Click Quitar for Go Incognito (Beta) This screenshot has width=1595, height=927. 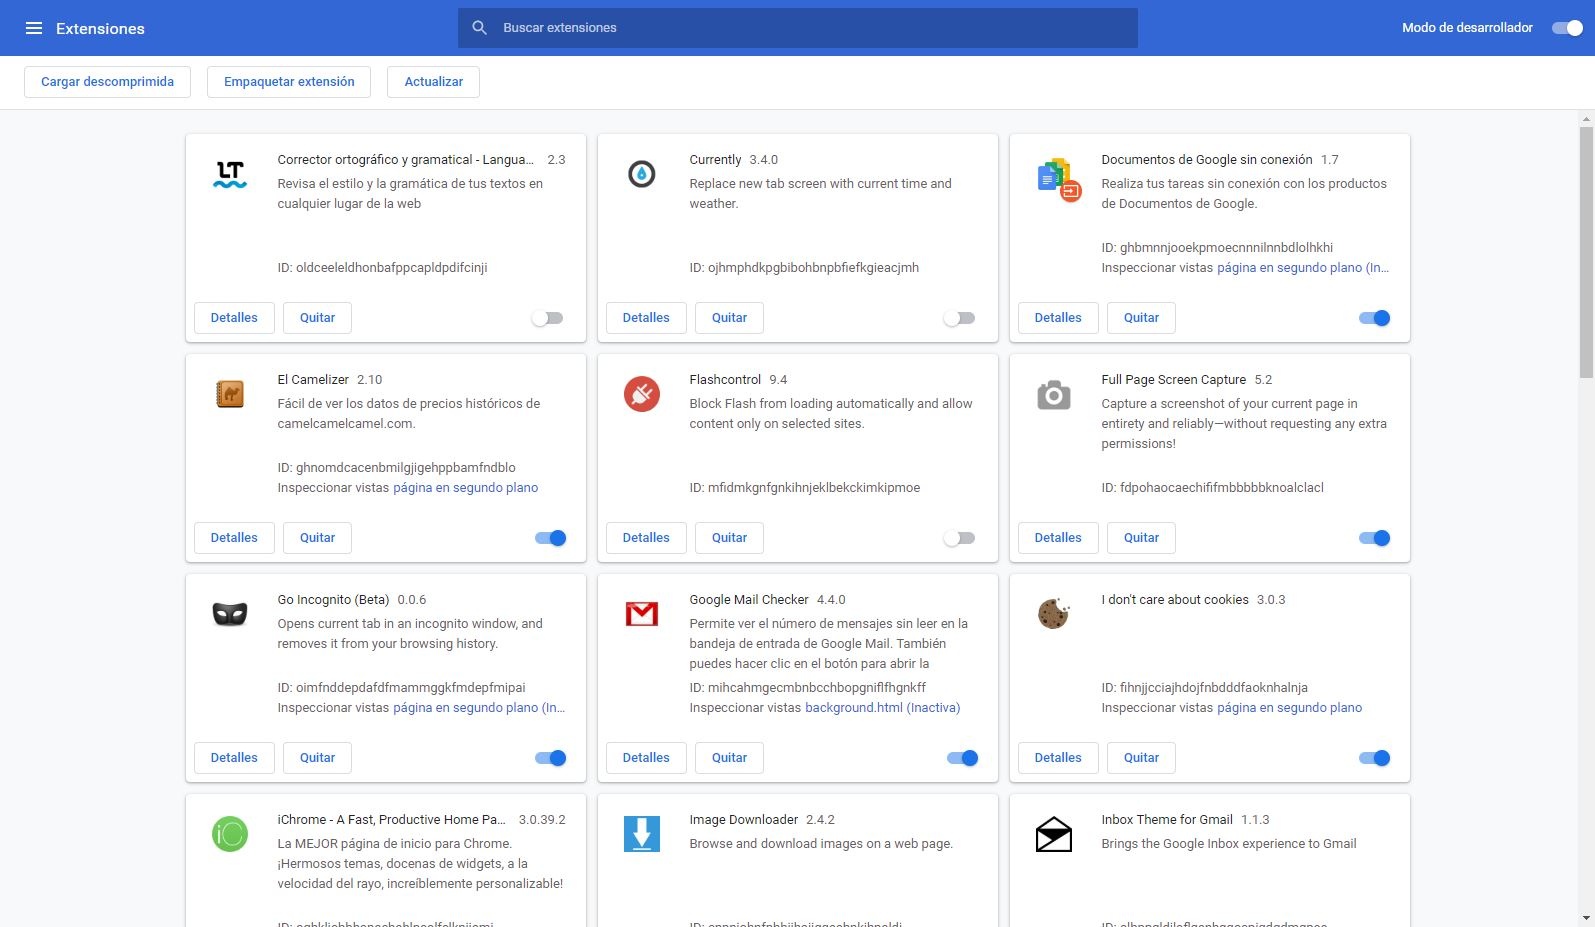pos(317,758)
